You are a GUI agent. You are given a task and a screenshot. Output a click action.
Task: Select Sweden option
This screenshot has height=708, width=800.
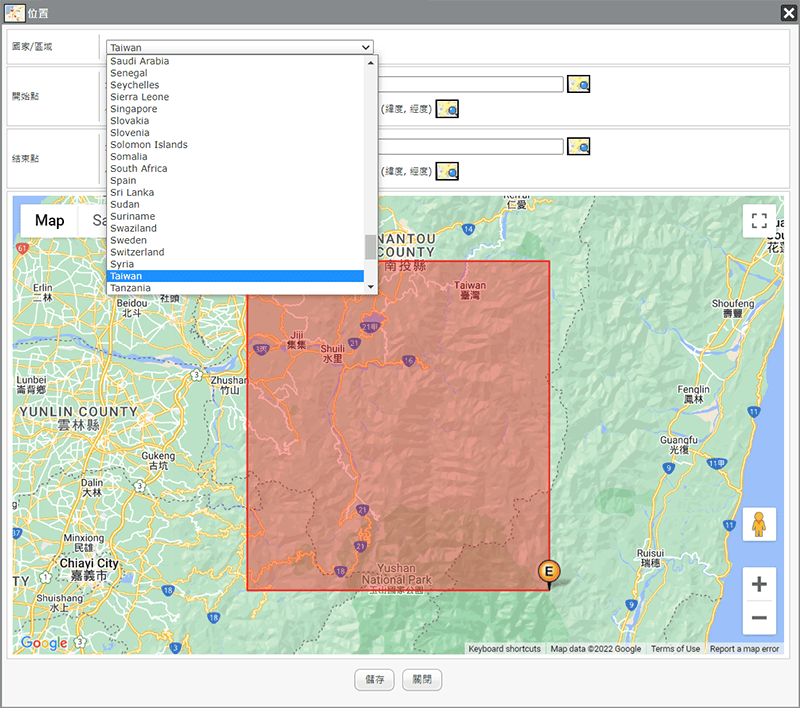click(x=236, y=240)
